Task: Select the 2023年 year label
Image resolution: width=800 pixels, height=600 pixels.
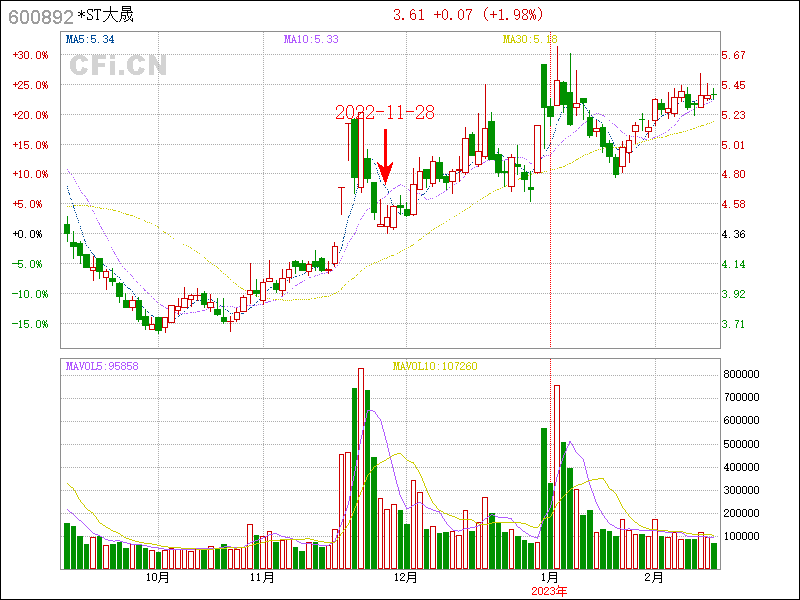Action: pos(549,591)
